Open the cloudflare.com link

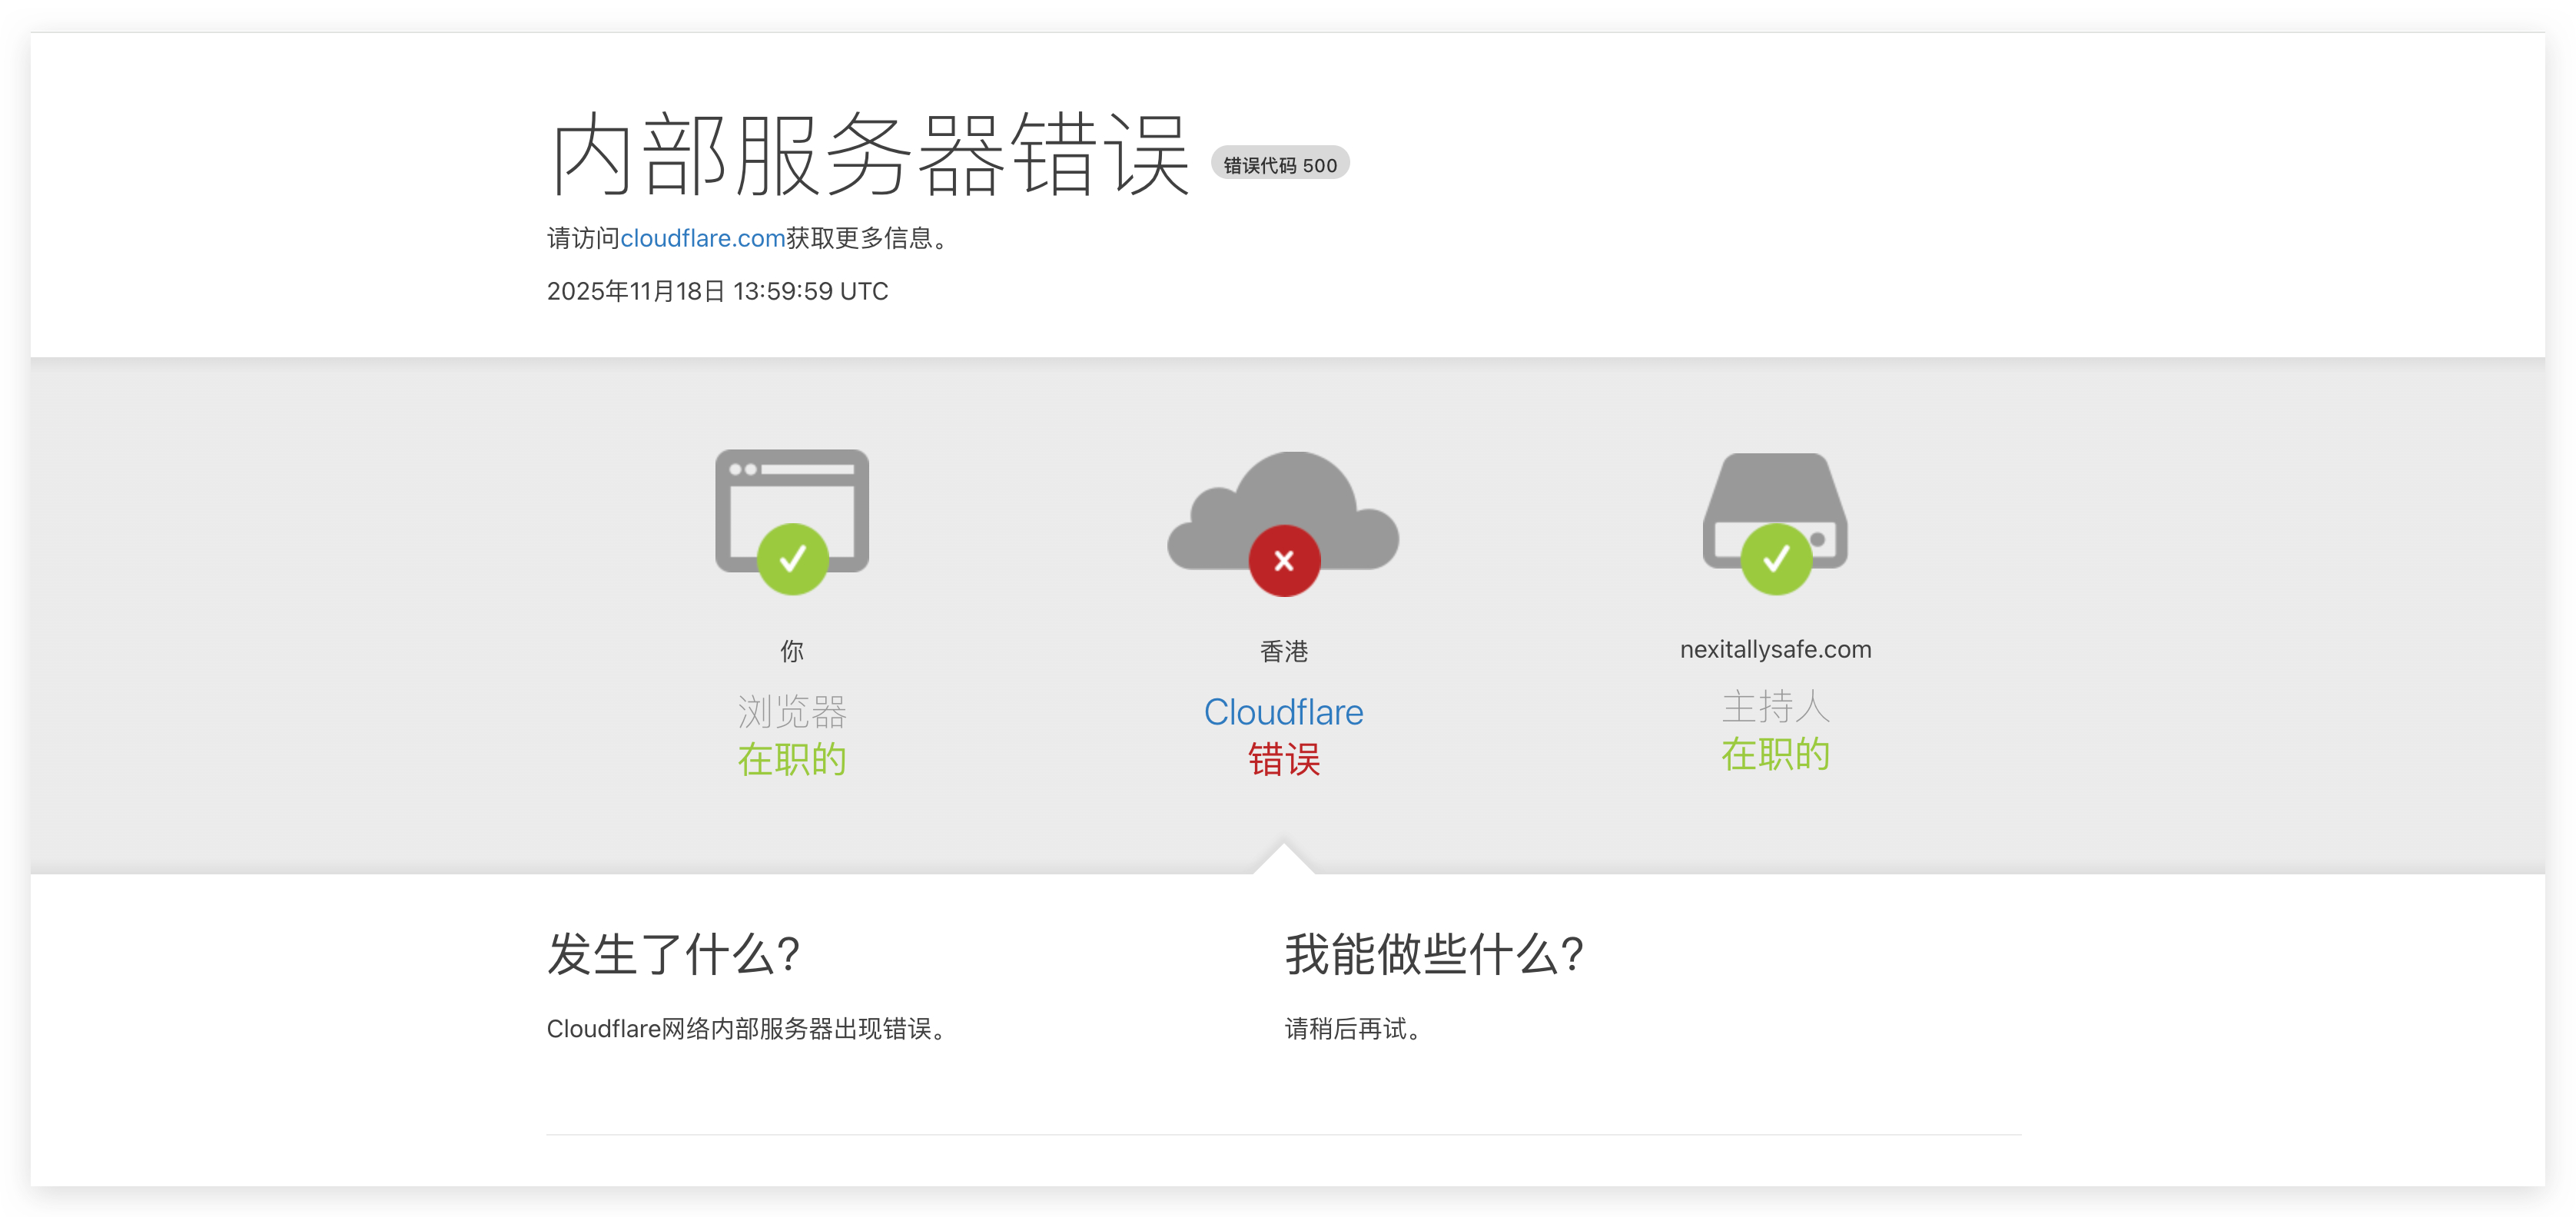(702, 238)
